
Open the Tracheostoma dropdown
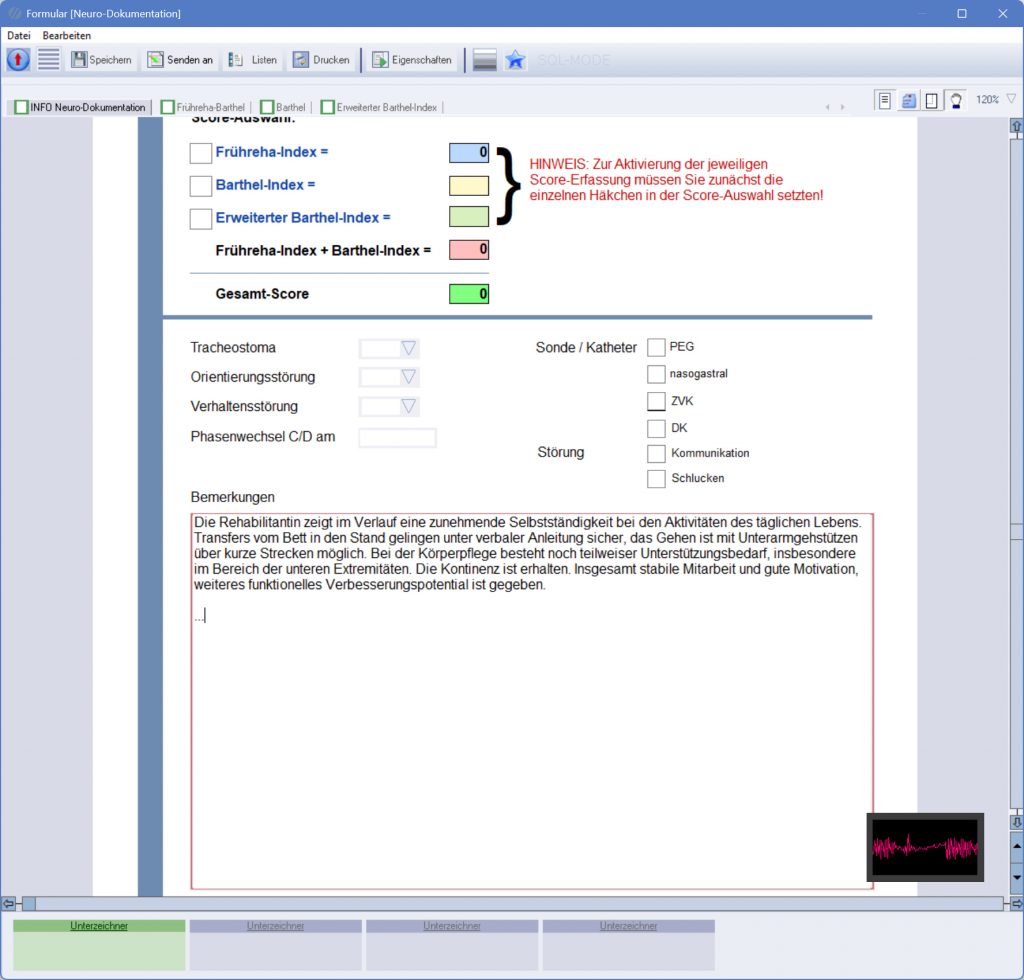[408, 348]
